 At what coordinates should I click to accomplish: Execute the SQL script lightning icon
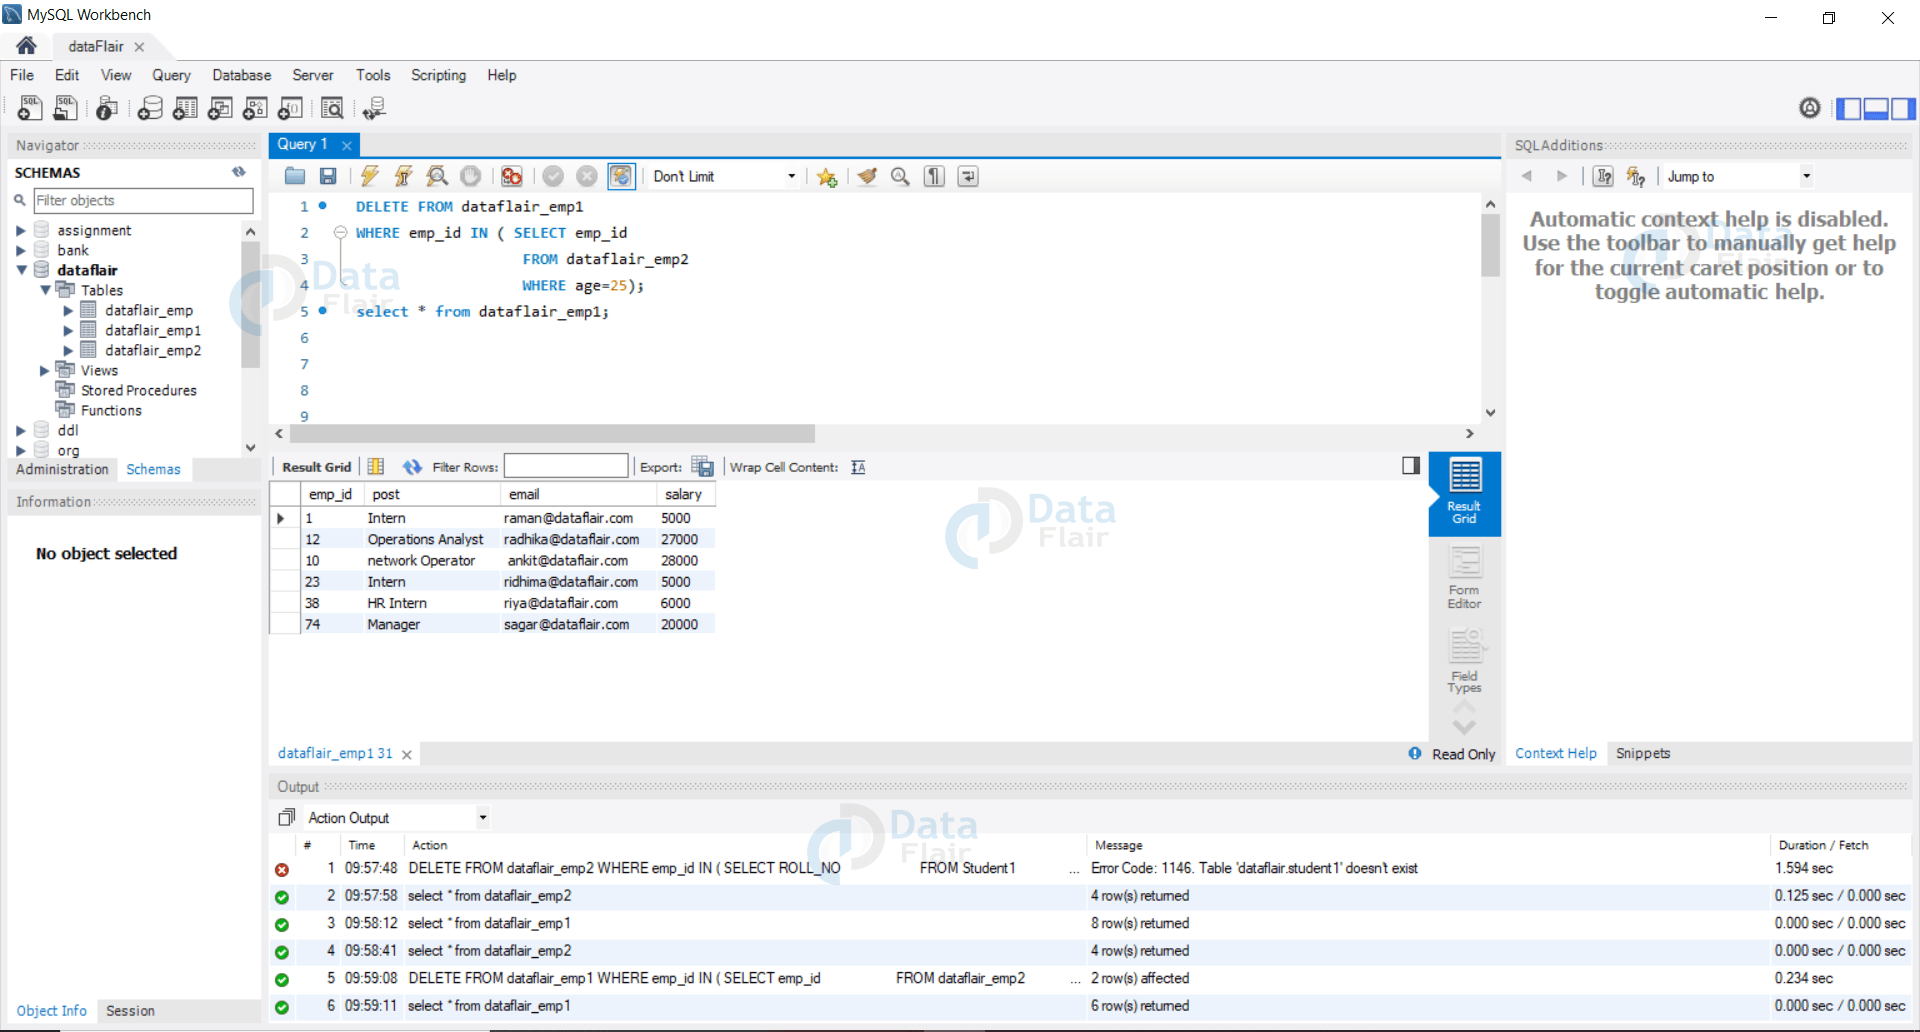pos(369,176)
